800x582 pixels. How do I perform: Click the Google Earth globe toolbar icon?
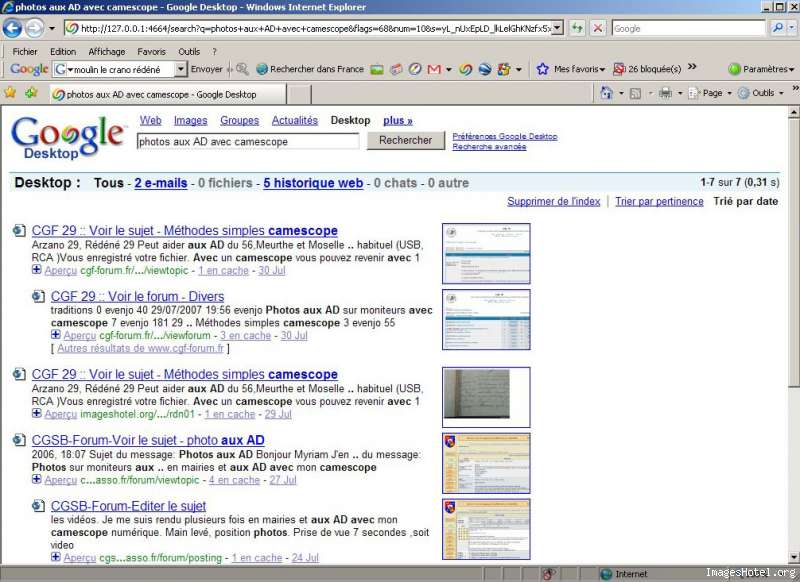point(485,69)
